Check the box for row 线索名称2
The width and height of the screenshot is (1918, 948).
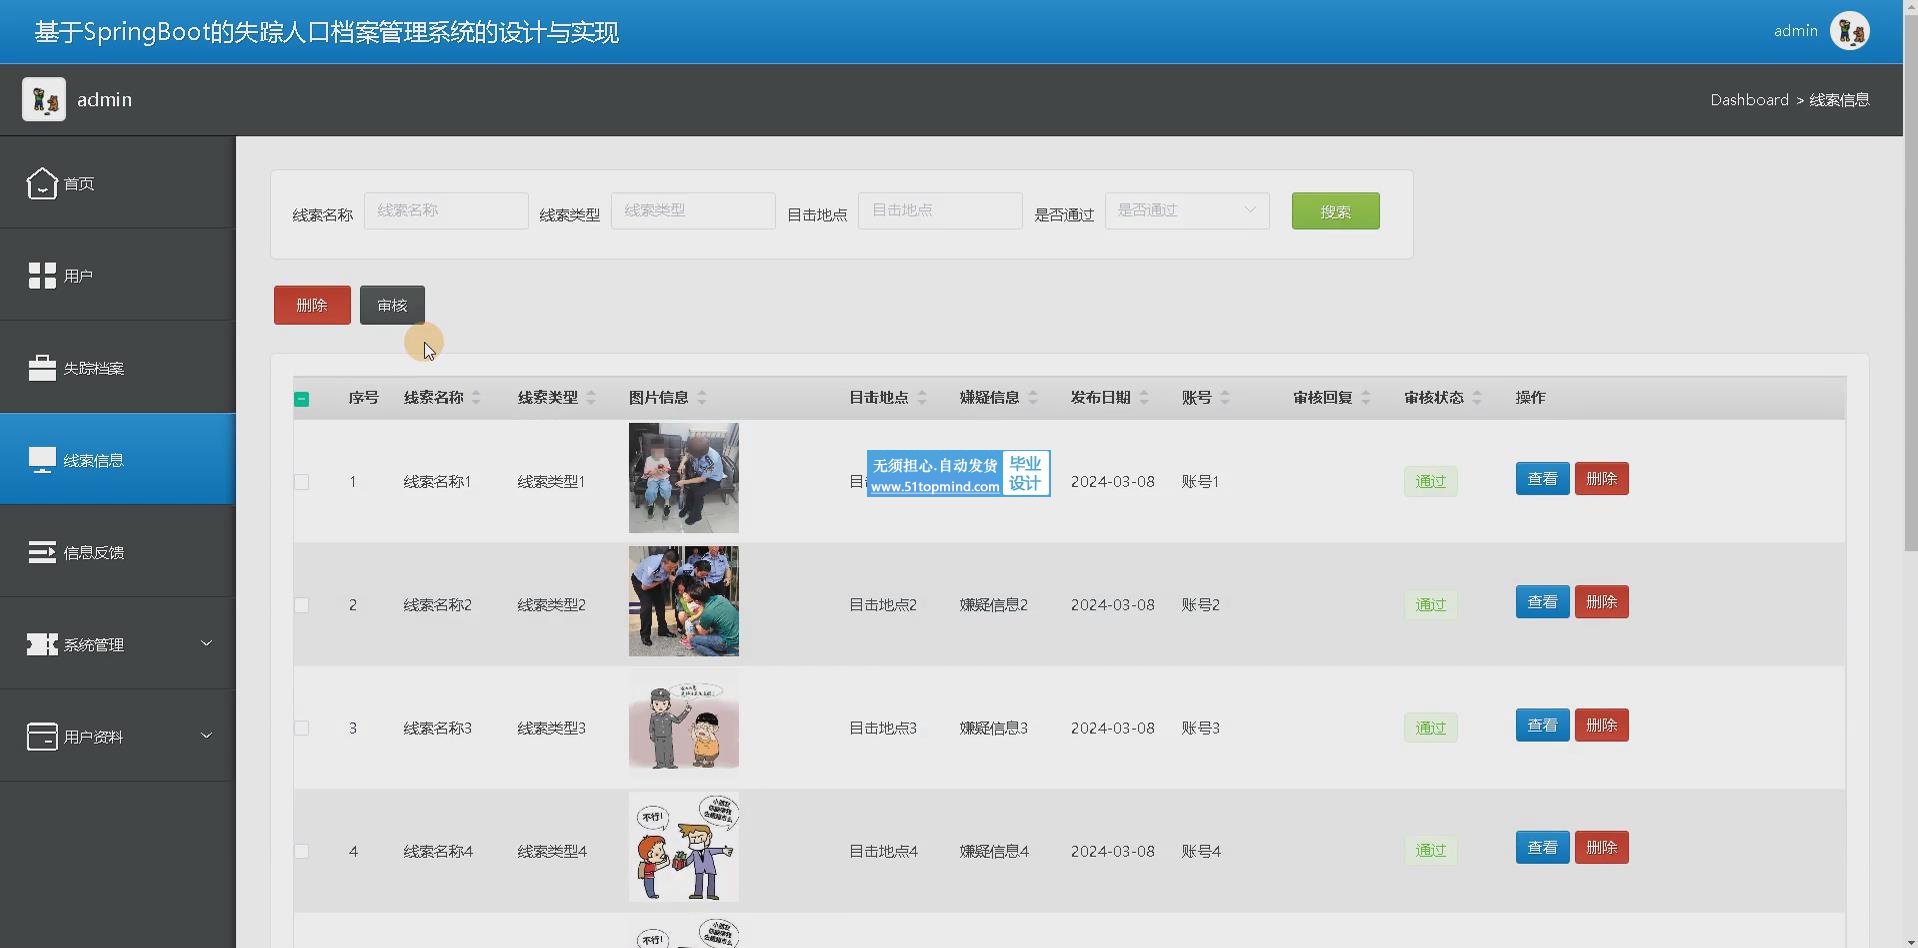tap(302, 605)
